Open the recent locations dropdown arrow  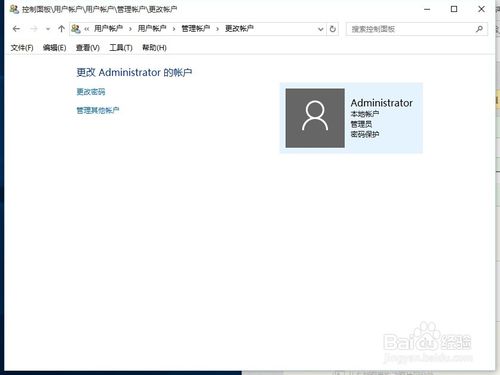[48, 29]
